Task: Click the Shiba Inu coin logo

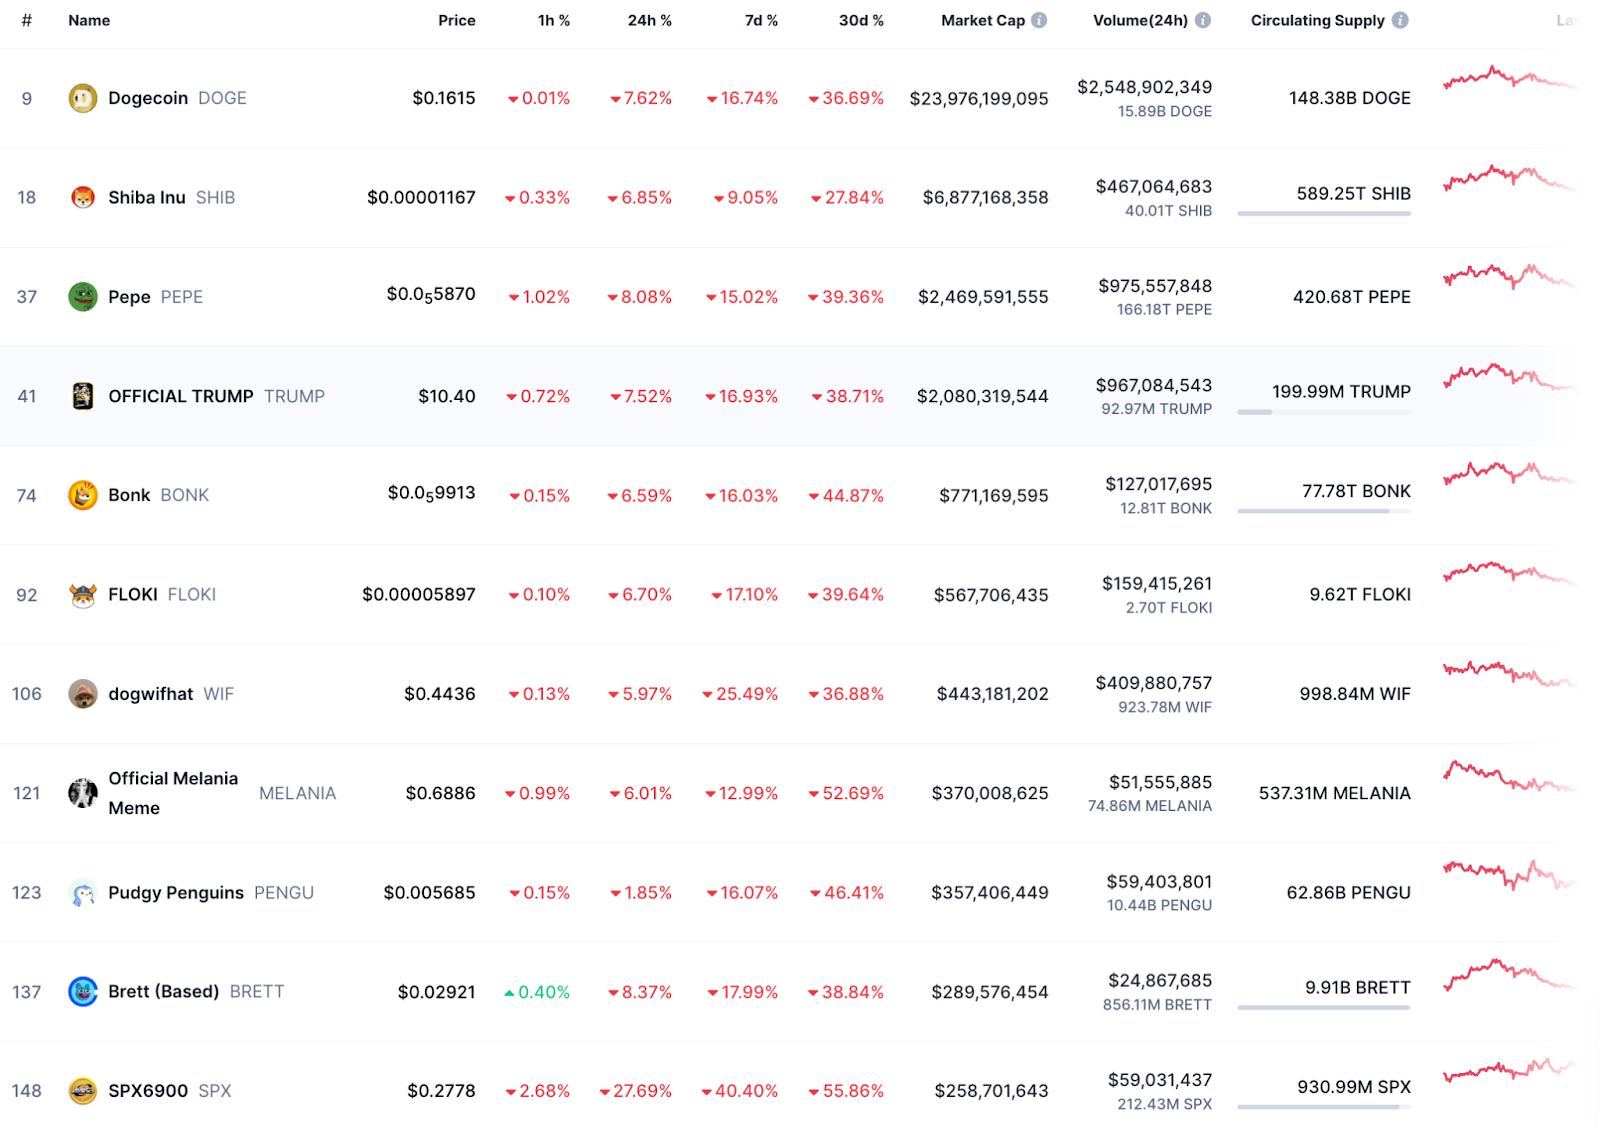Action: point(82,197)
